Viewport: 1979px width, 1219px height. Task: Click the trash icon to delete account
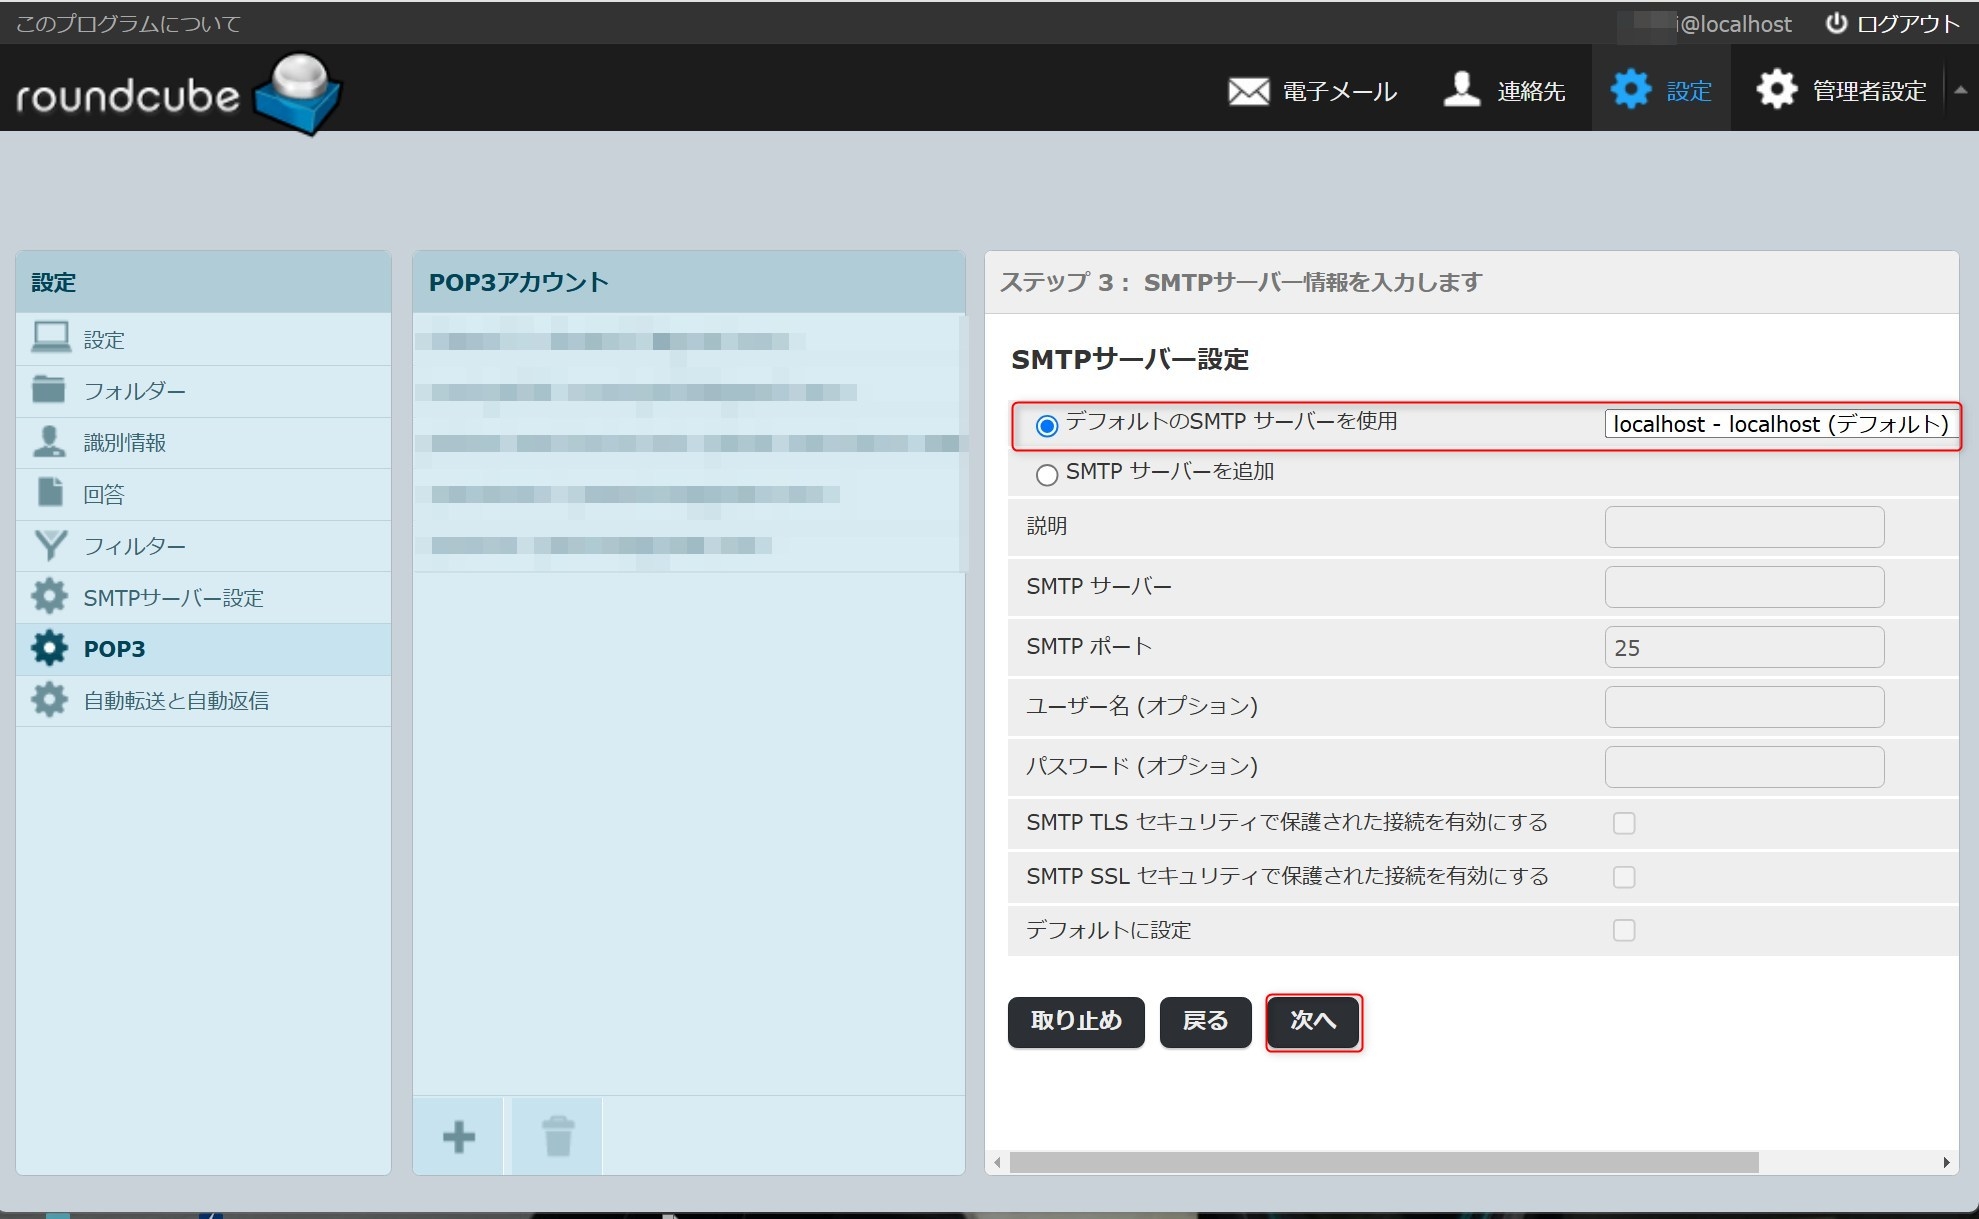[x=557, y=1136]
